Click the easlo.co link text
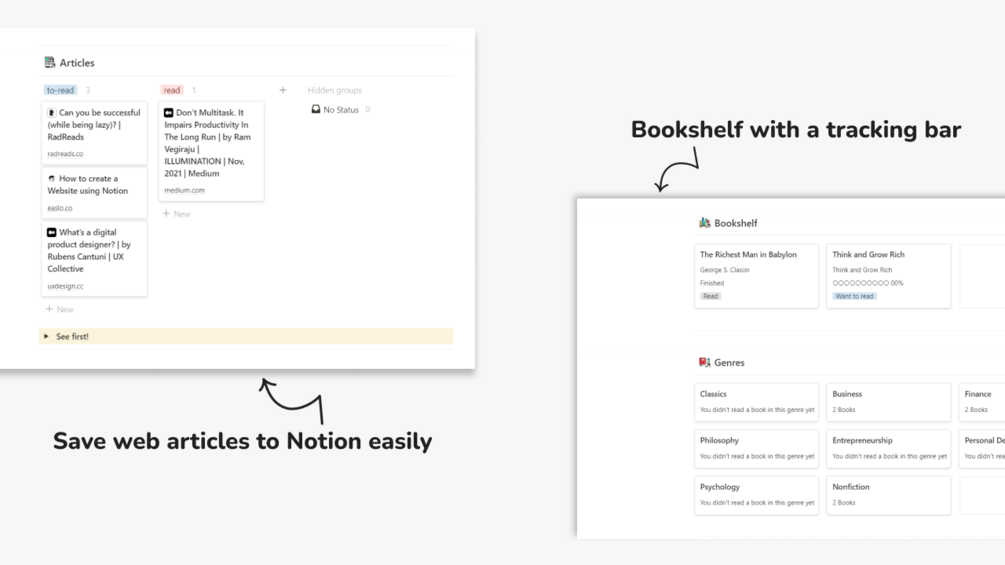Viewport: 1005px width, 565px height. tap(60, 208)
